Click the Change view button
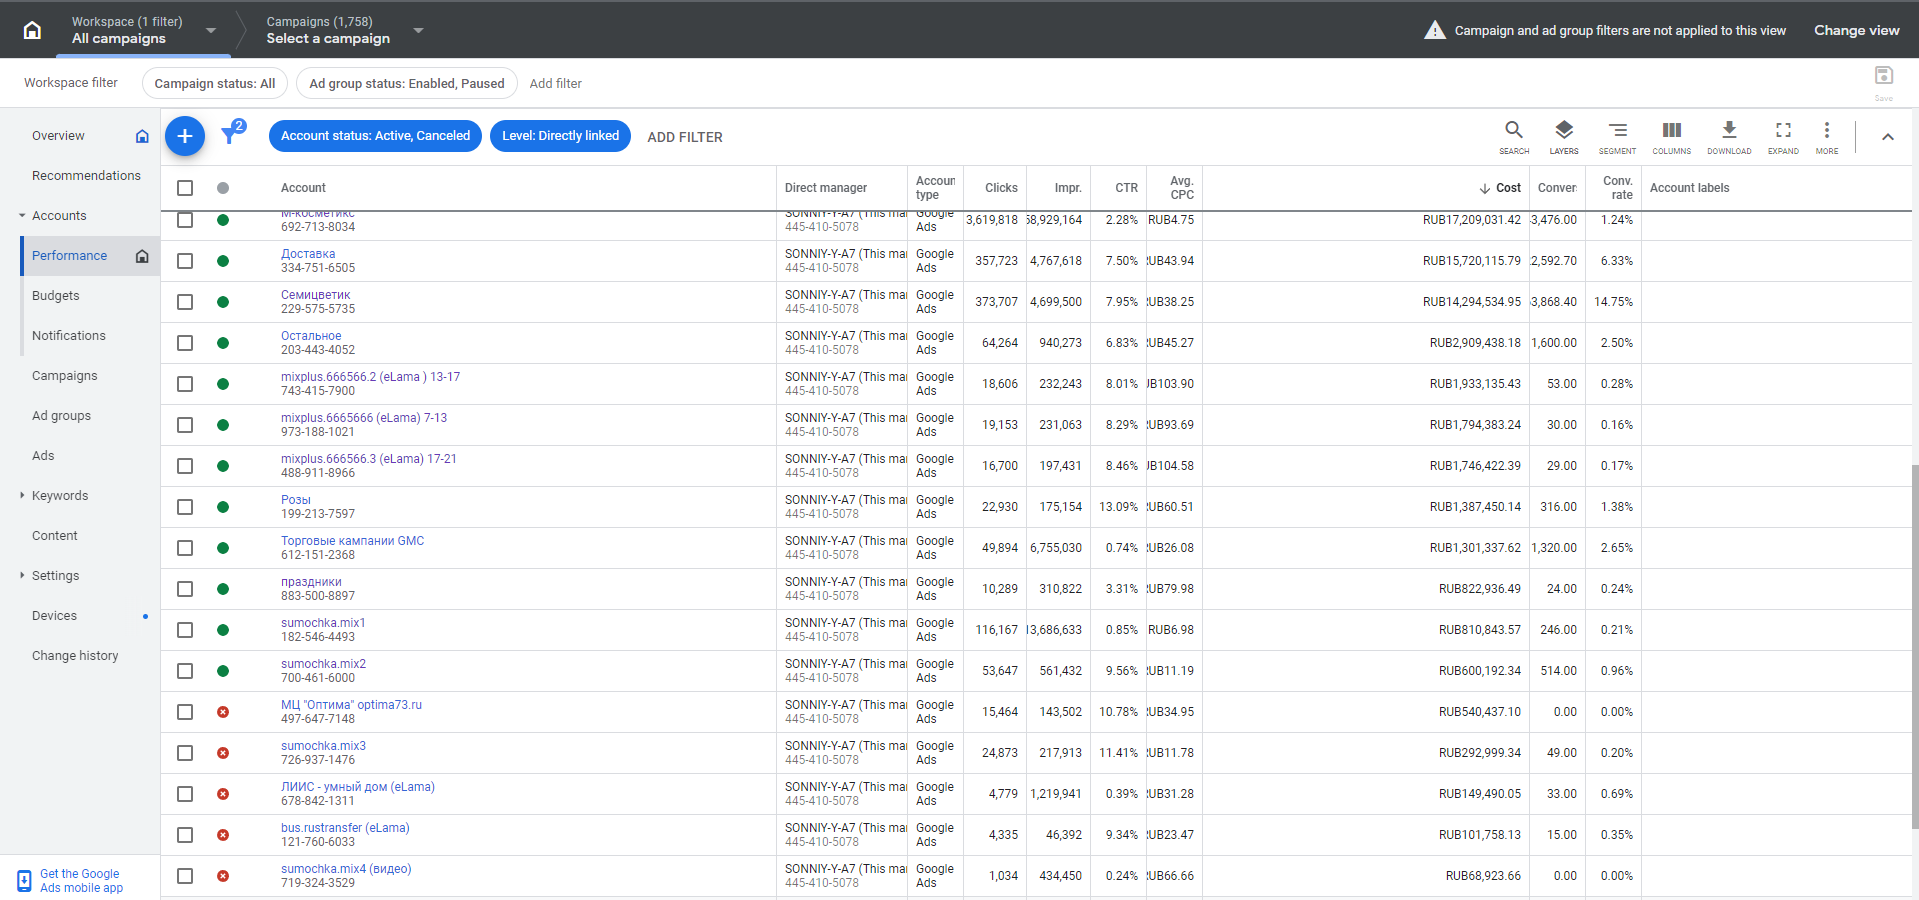The height and width of the screenshot is (900, 1919). coord(1857,30)
